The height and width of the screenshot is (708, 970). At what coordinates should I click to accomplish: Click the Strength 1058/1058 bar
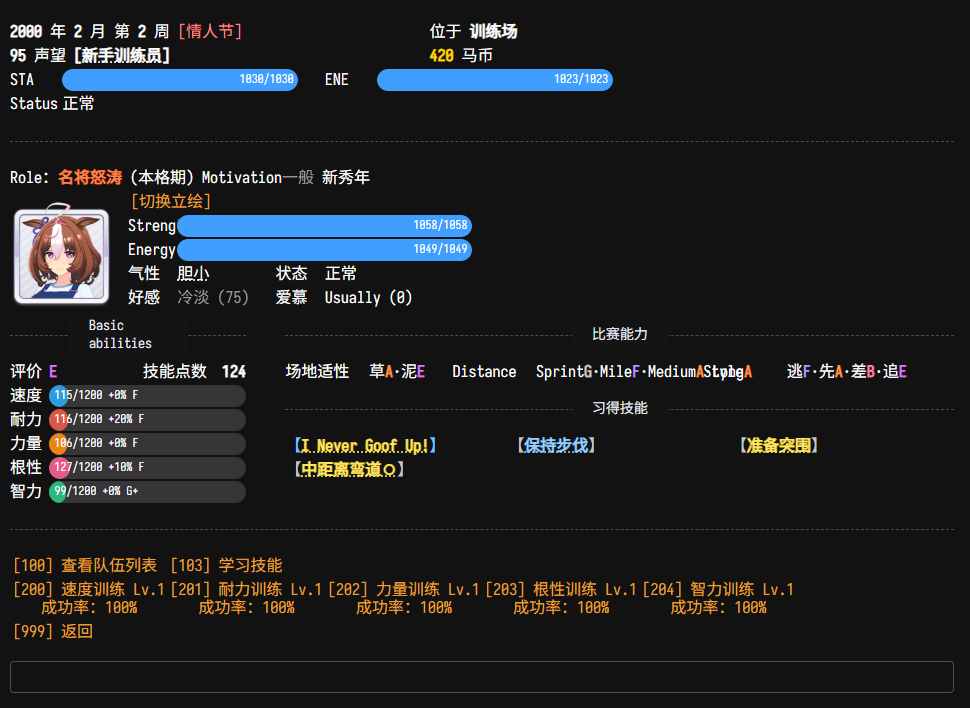click(x=324, y=225)
